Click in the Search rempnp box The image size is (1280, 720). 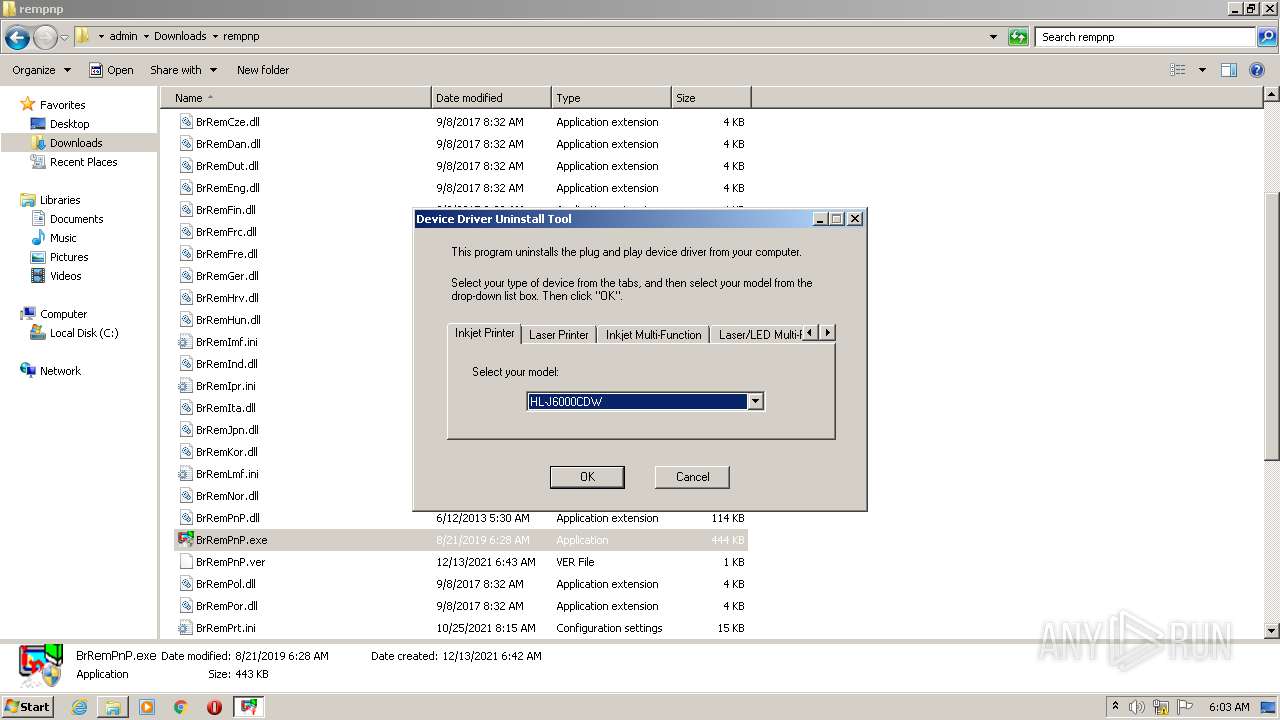pos(1146,37)
